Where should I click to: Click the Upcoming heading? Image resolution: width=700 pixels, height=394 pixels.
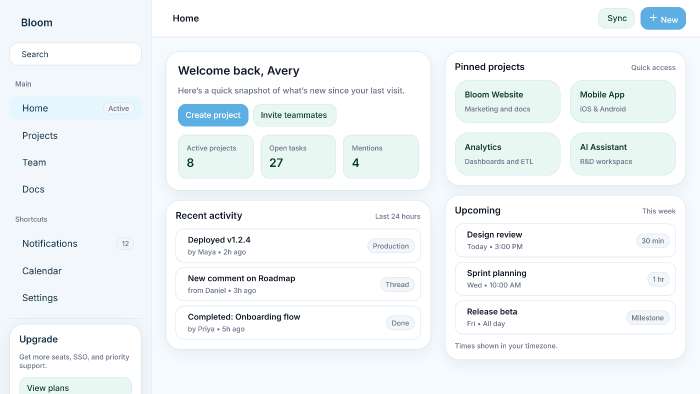click(x=477, y=210)
